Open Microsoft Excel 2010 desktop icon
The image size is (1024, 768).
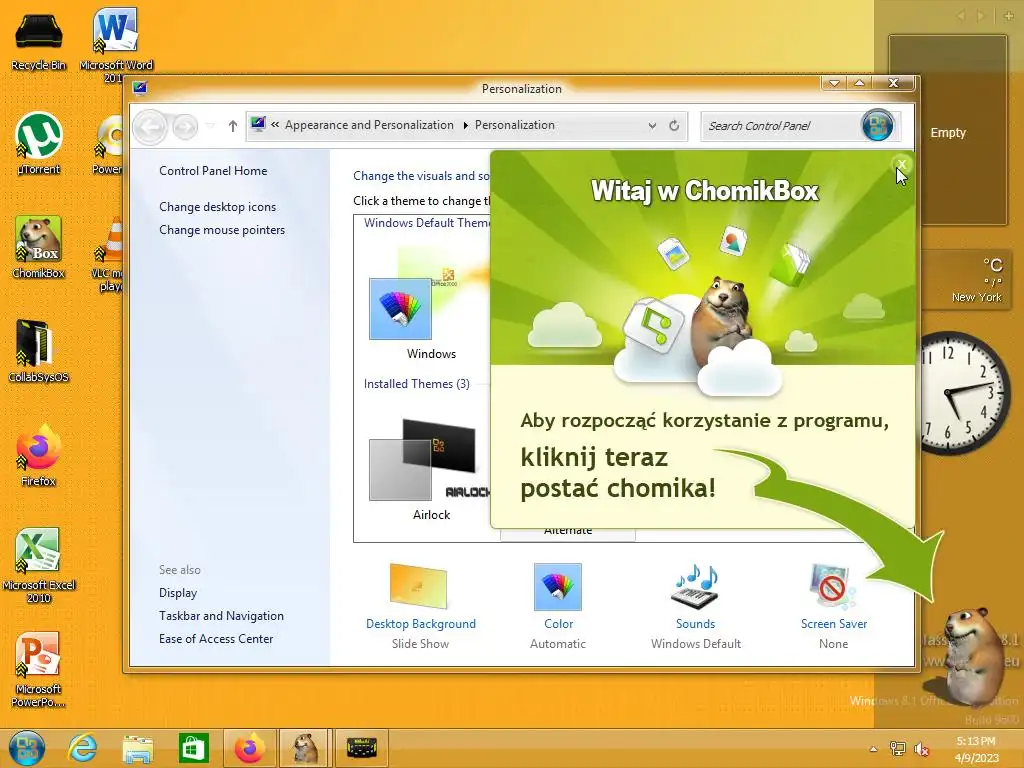(x=39, y=565)
